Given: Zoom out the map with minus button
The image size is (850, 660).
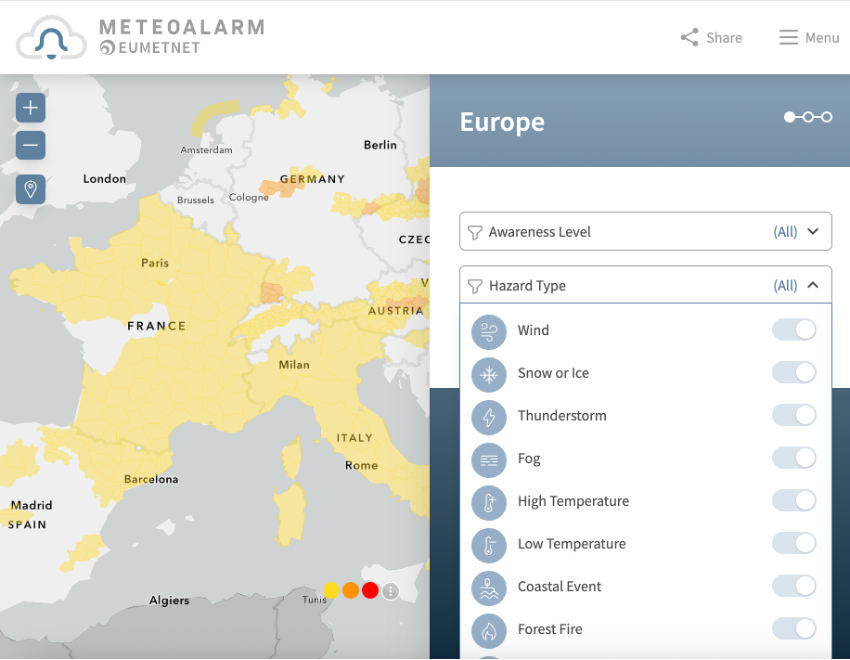Looking at the screenshot, I should (30, 145).
